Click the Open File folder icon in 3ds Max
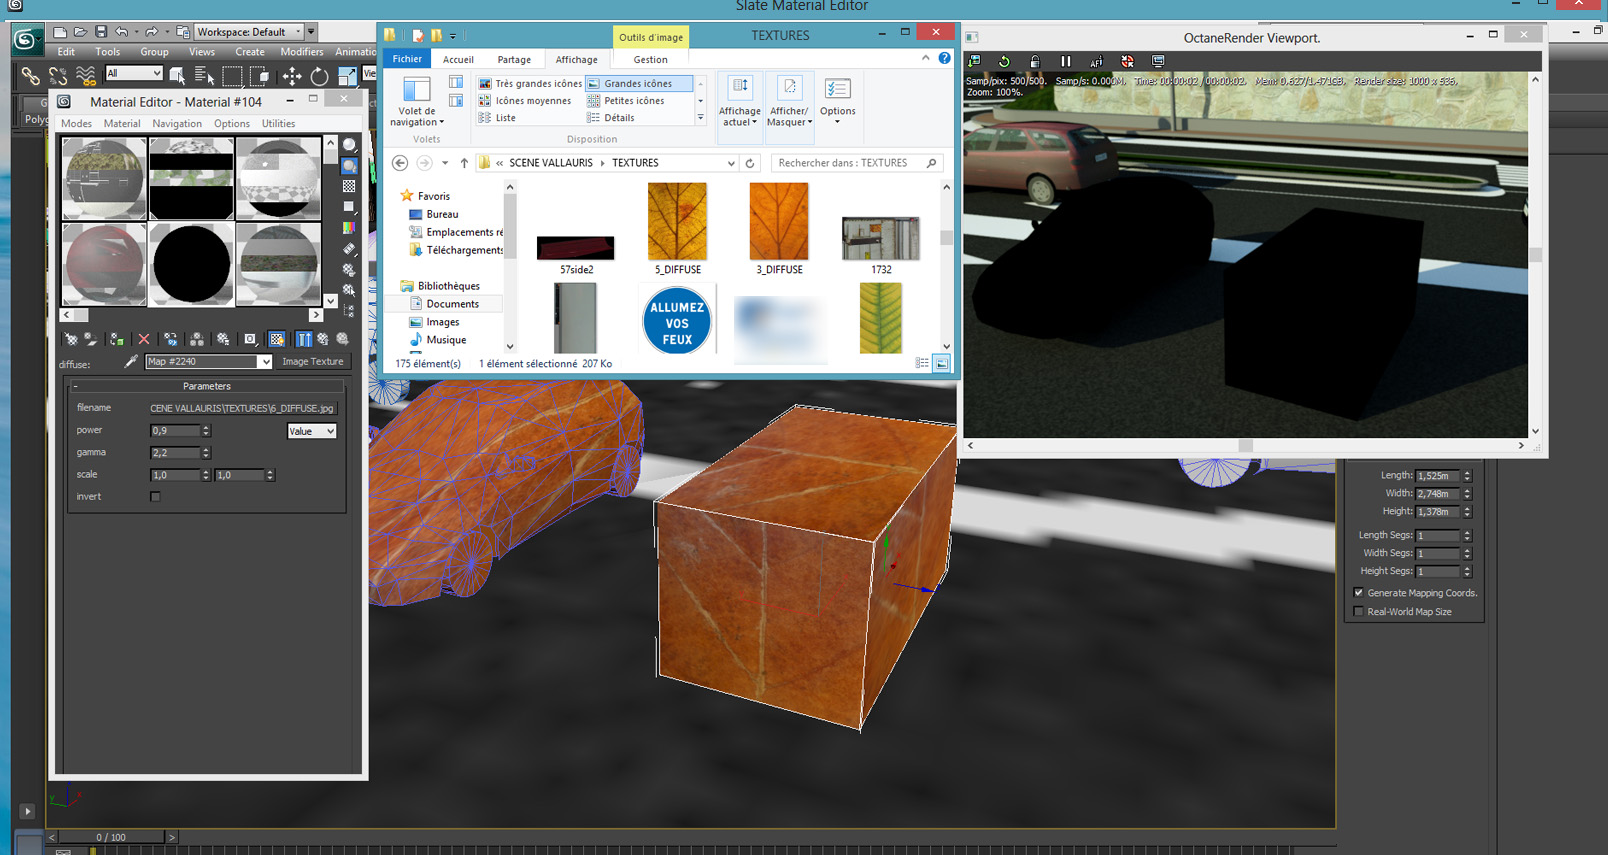The height and width of the screenshot is (855, 1608). pyautogui.click(x=80, y=32)
